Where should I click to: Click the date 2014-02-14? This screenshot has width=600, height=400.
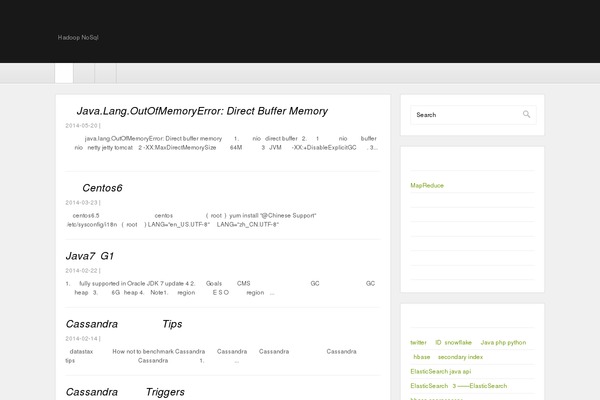click(82, 338)
